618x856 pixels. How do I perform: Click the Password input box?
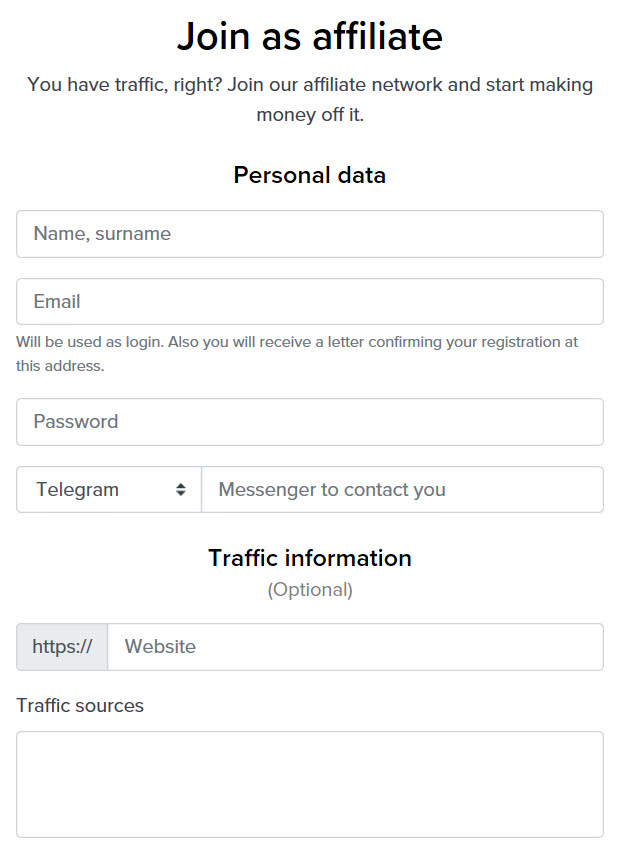click(309, 421)
